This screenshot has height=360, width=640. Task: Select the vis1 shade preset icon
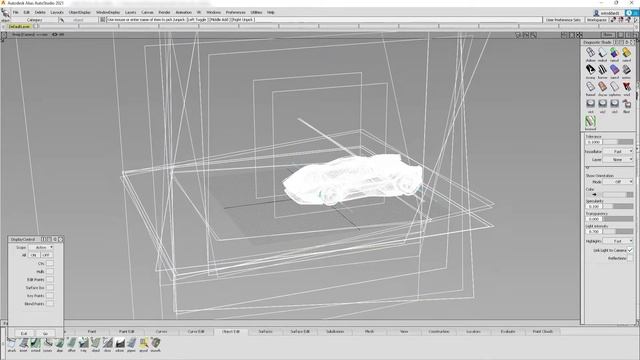(x=590, y=104)
